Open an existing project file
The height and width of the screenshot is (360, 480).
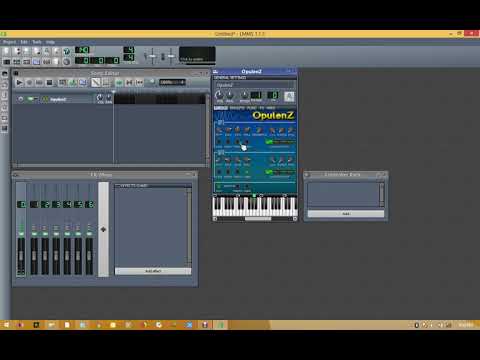(x=26, y=51)
